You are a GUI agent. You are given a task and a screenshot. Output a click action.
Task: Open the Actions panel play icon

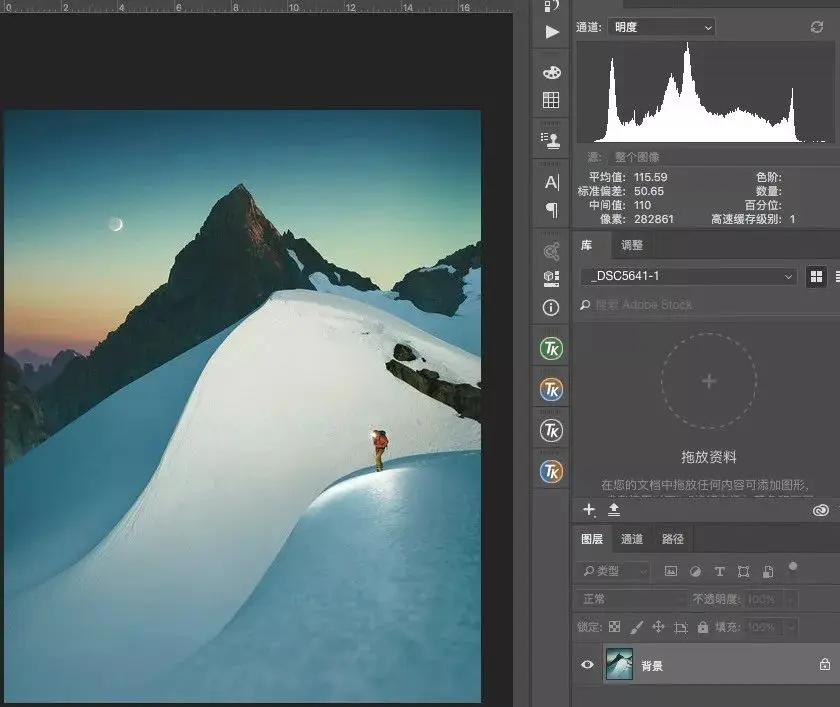(x=552, y=32)
